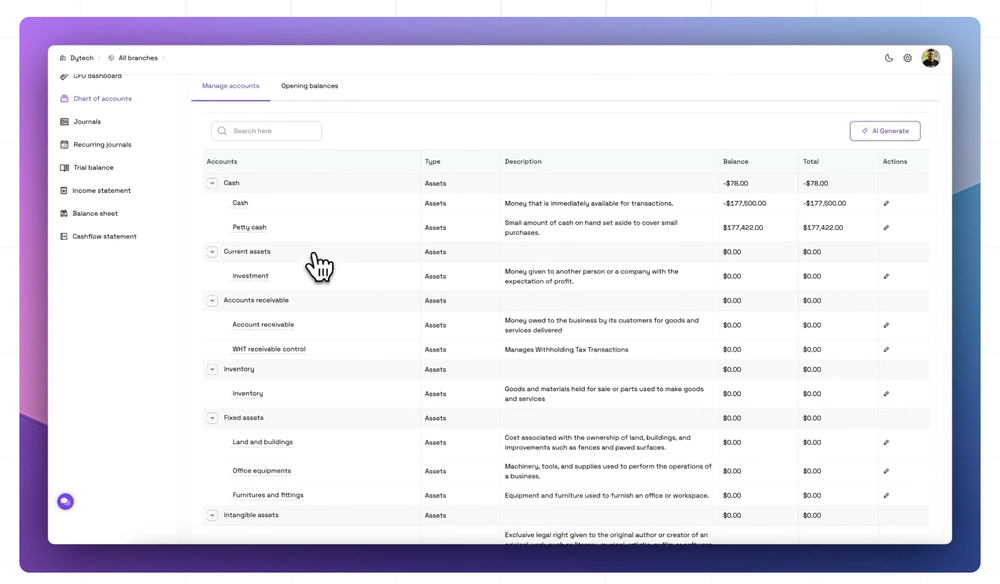1000x584 pixels.
Task: Open Recurring journals from the sidebar
Action: 100,144
